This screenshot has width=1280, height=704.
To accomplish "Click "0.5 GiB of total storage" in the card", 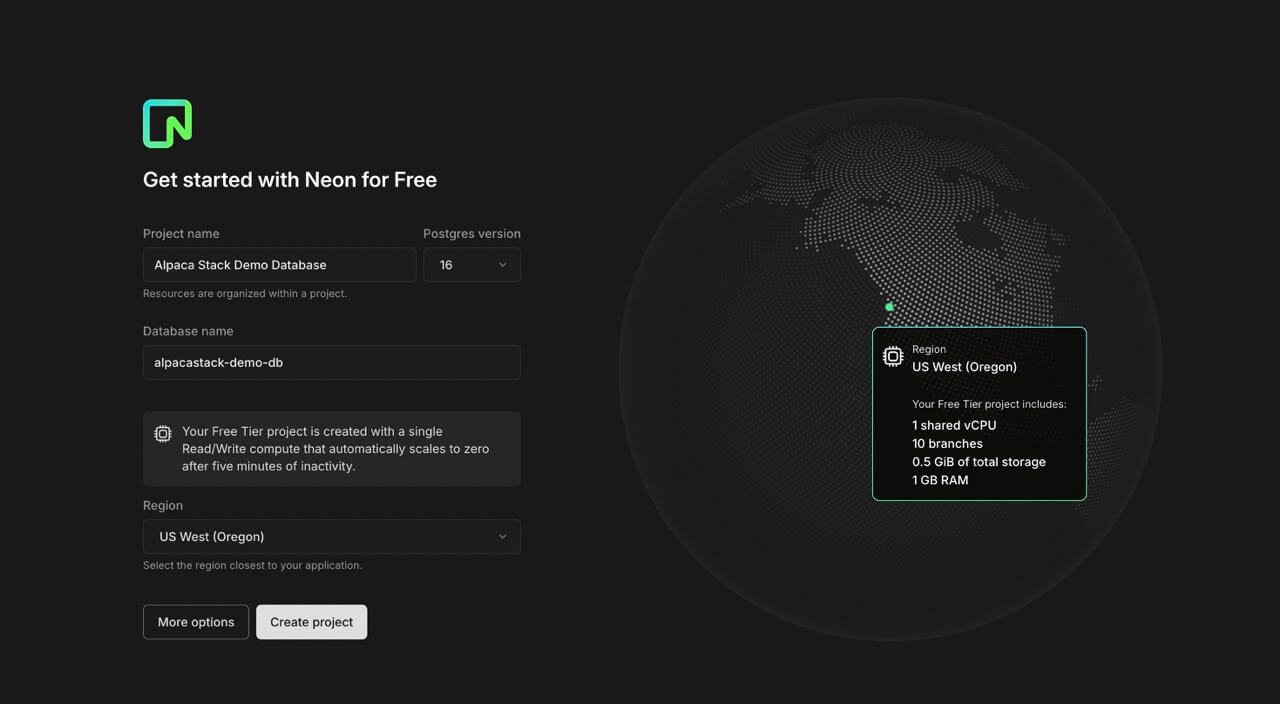I will pyautogui.click(x=978, y=462).
